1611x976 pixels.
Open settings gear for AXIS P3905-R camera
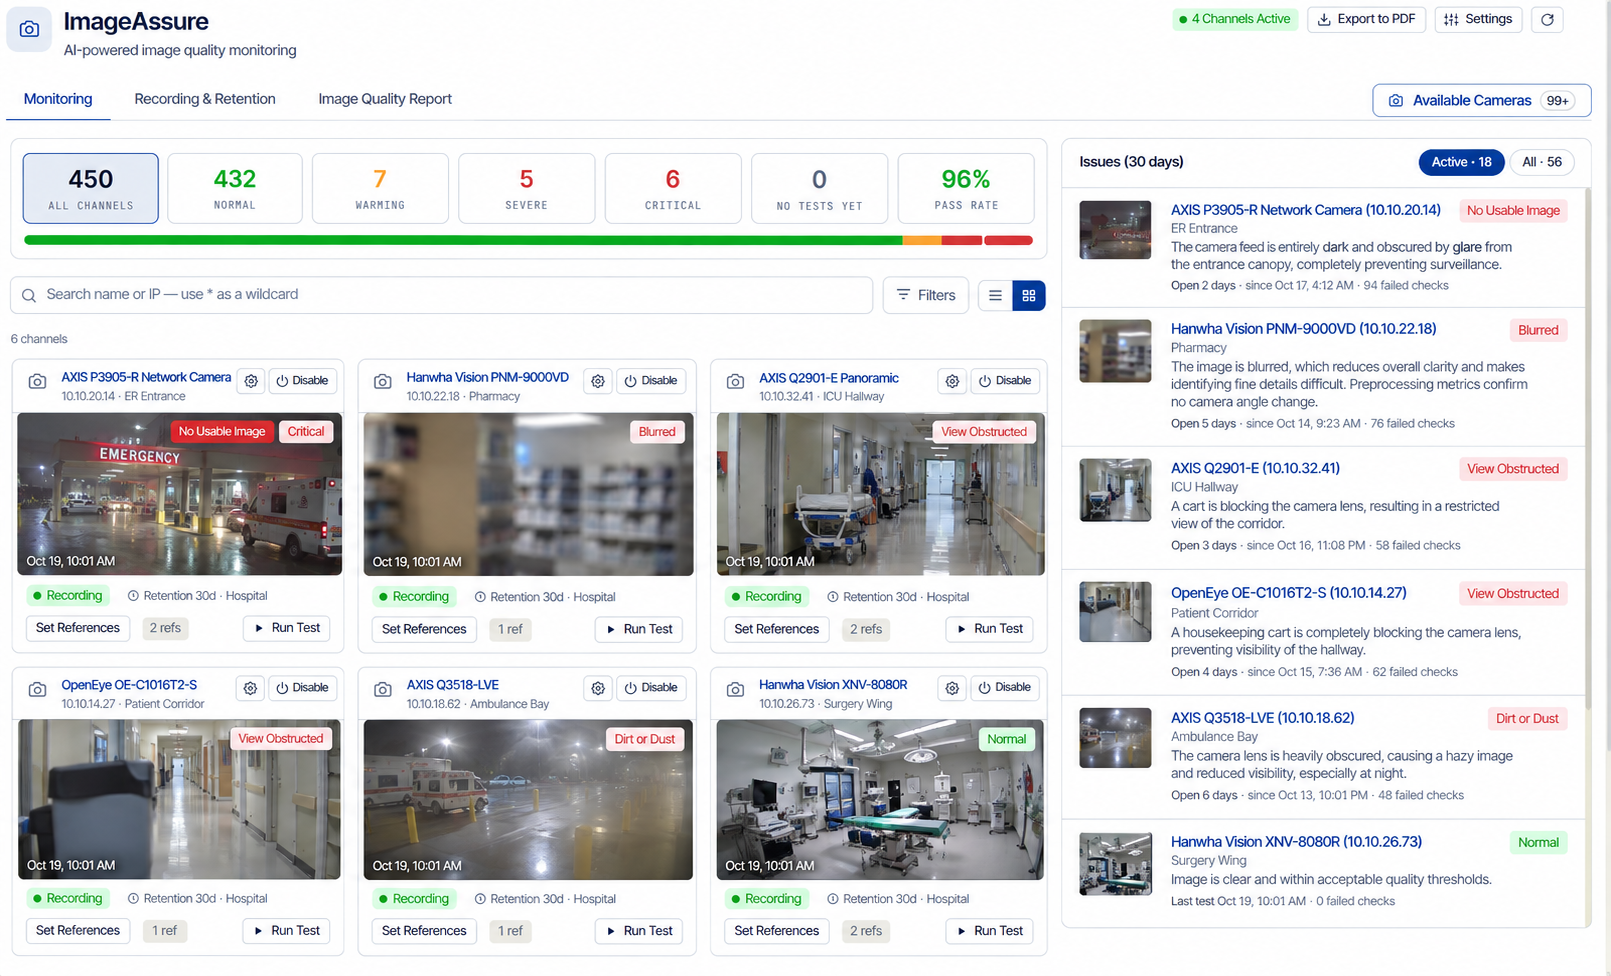[x=251, y=381]
